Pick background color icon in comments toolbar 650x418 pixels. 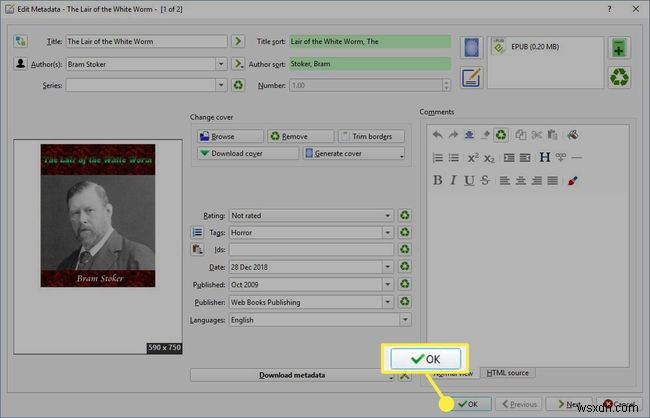click(572, 135)
